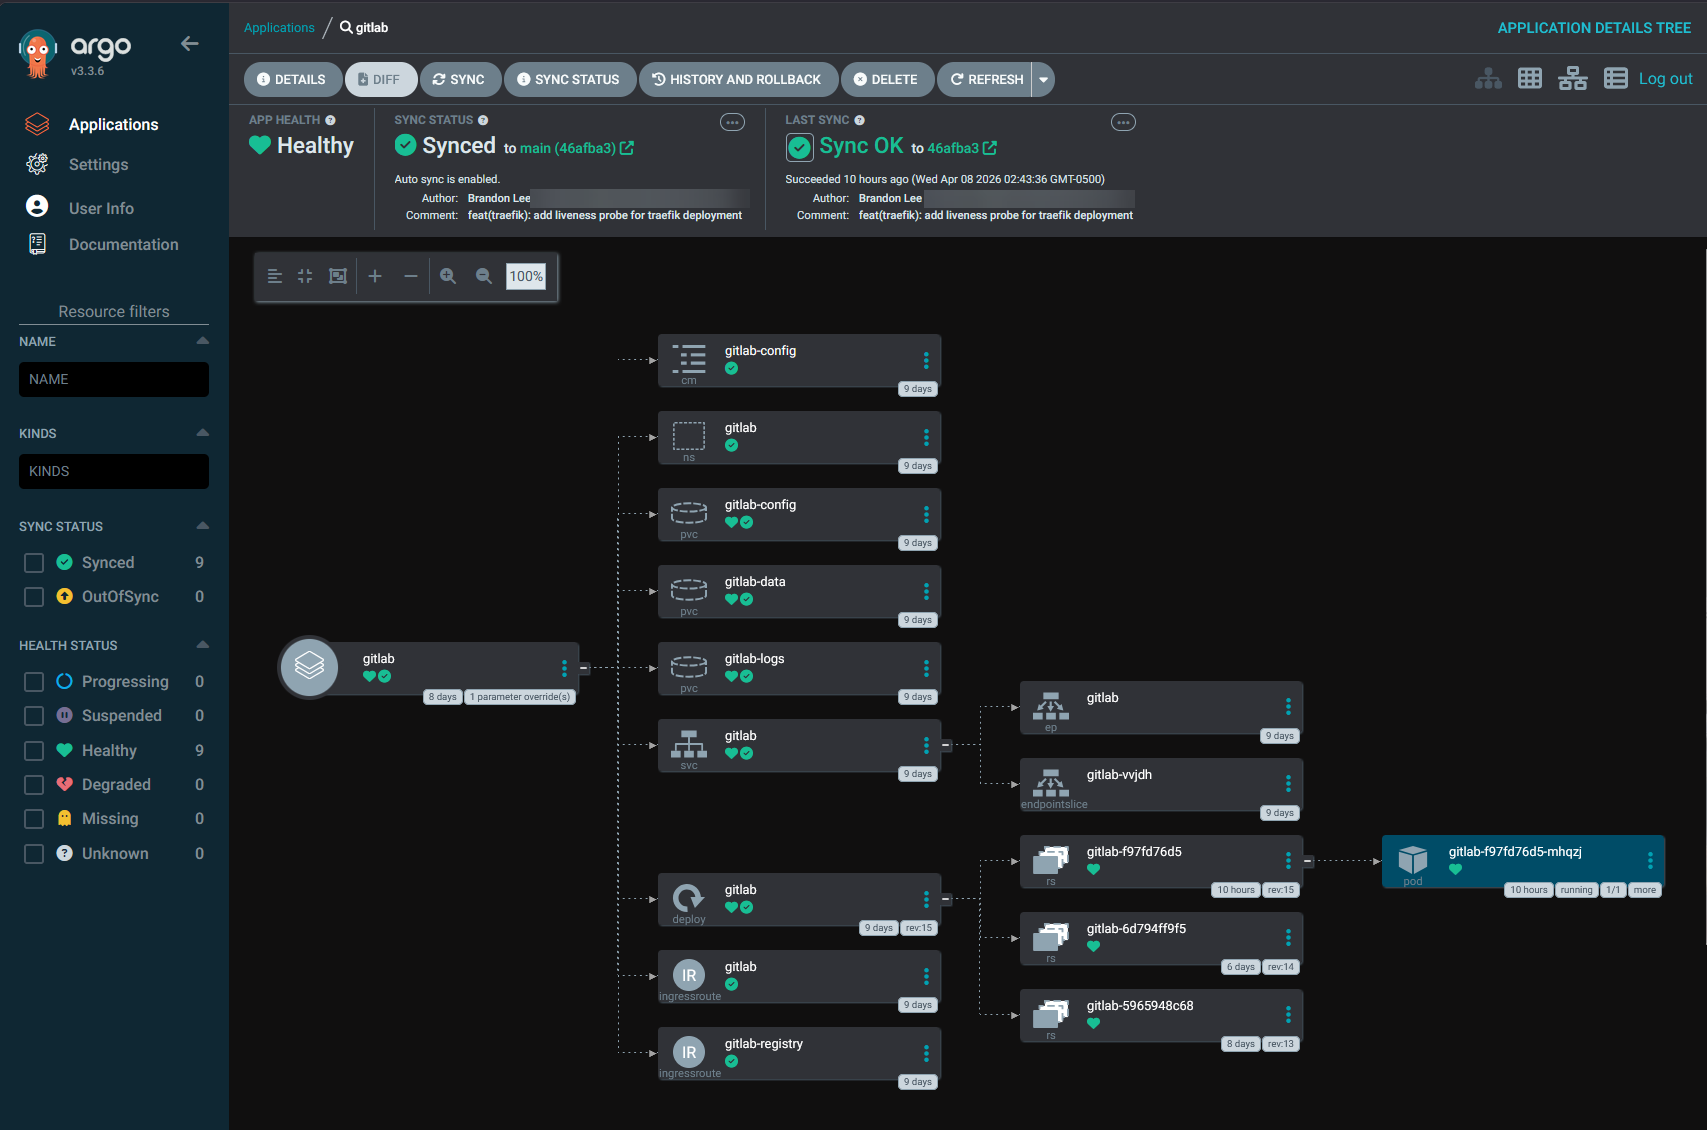Refresh the application state
The image size is (1707, 1130).
tap(985, 80)
